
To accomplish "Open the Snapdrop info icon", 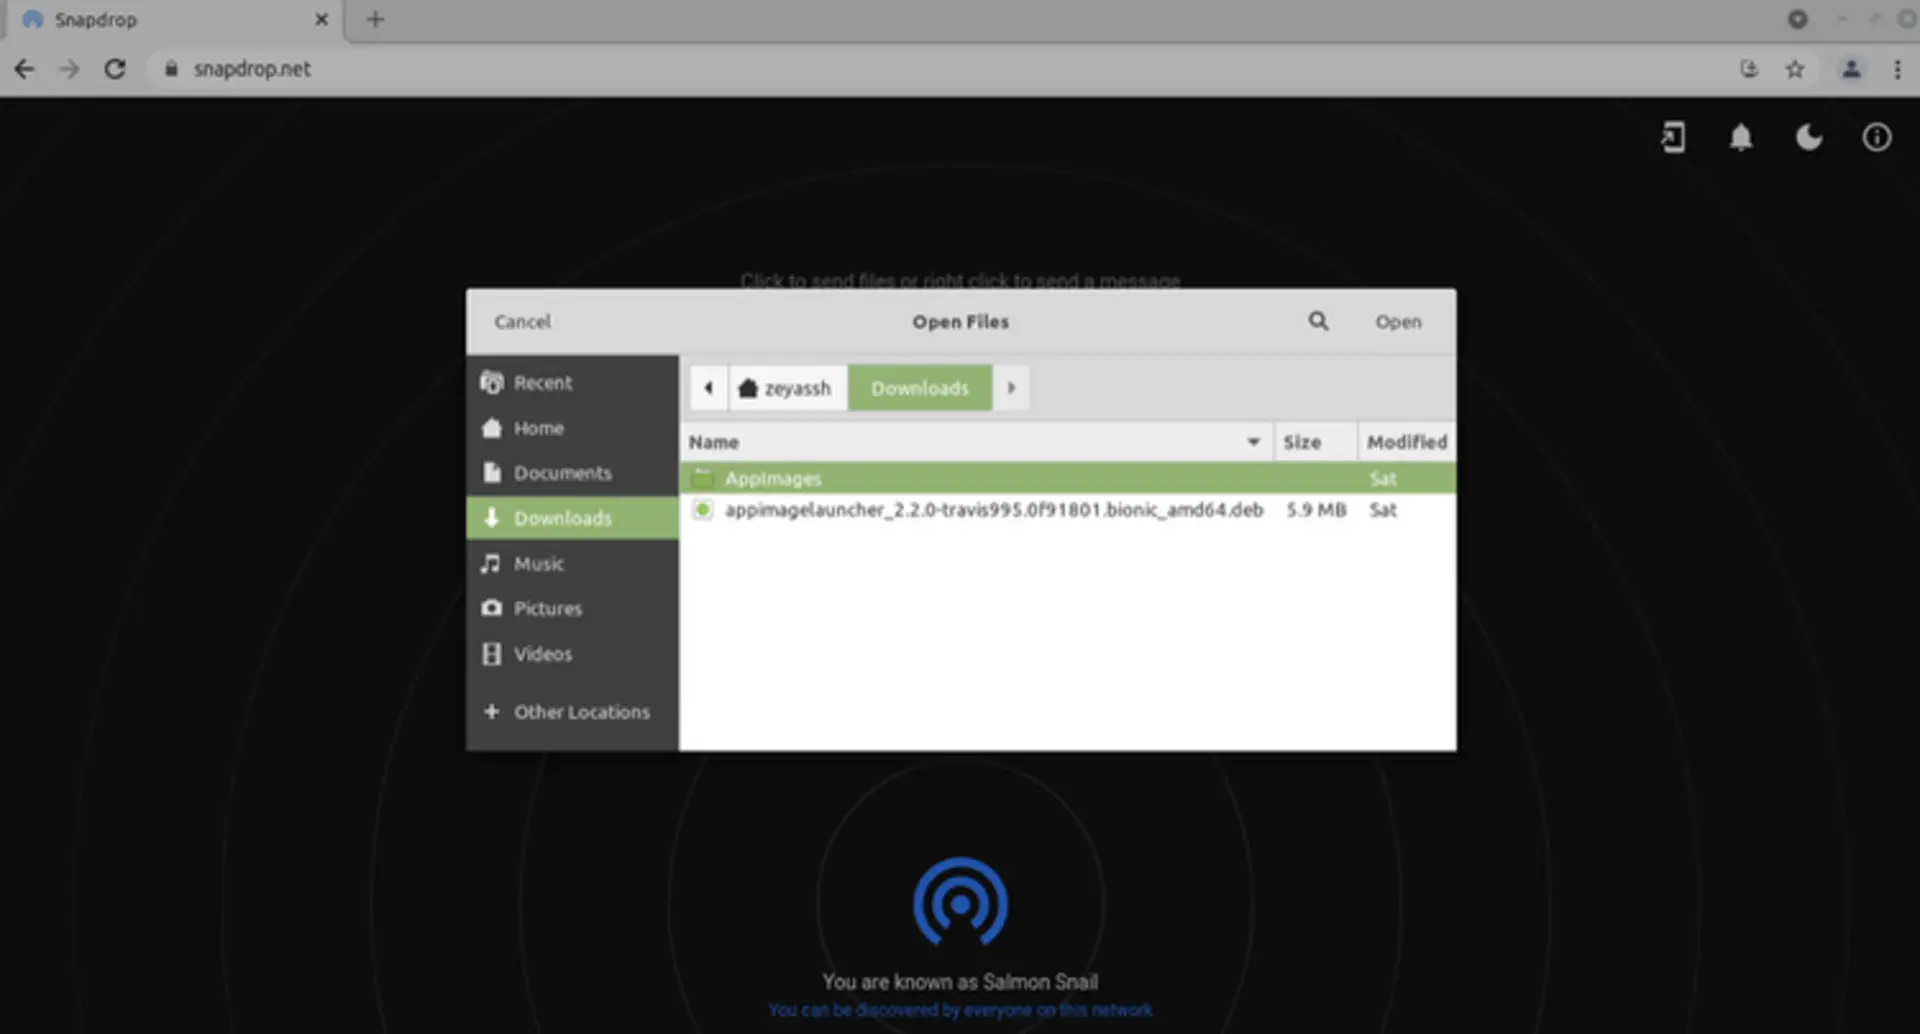I will (x=1876, y=137).
